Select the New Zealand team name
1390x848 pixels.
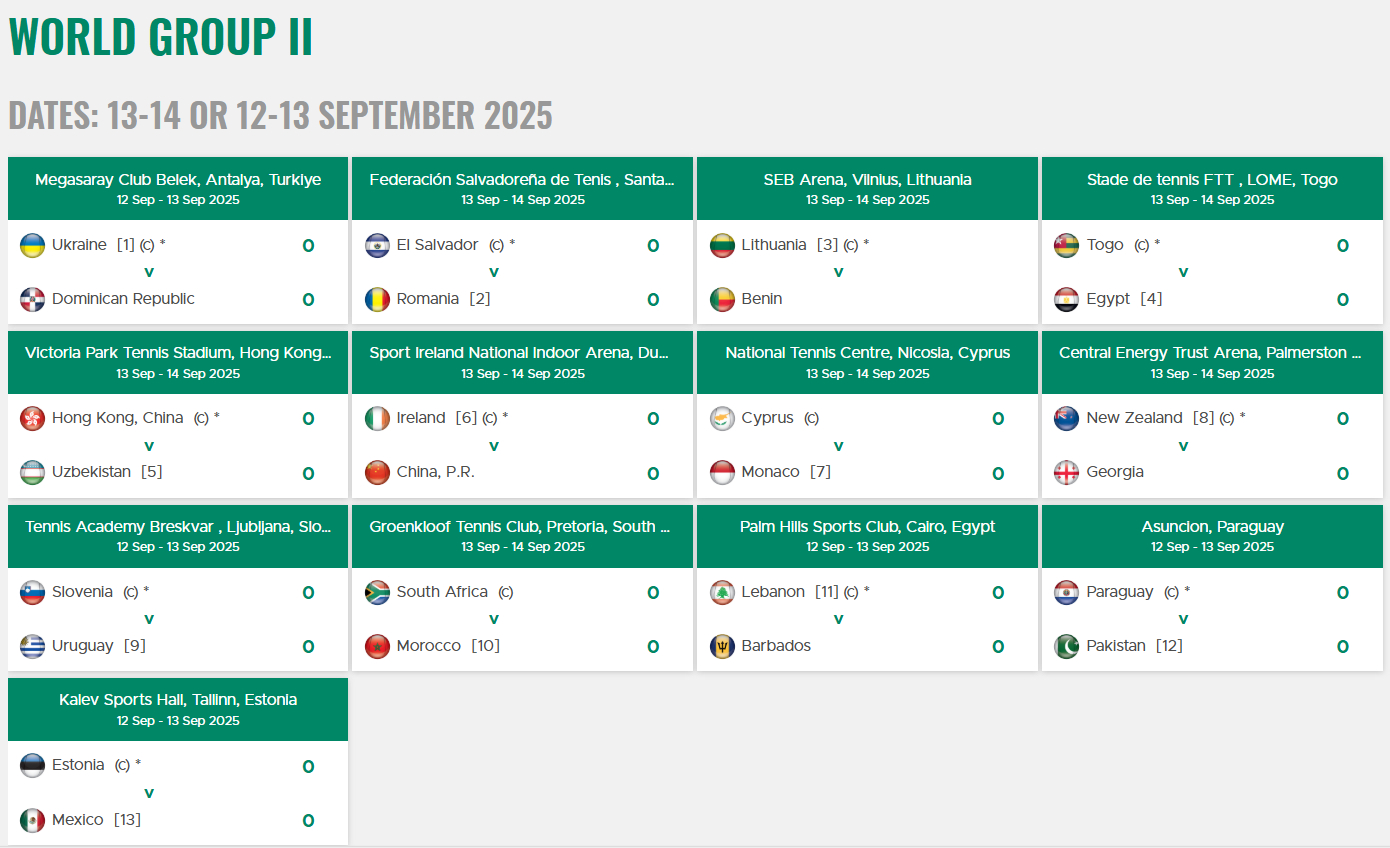1134,418
